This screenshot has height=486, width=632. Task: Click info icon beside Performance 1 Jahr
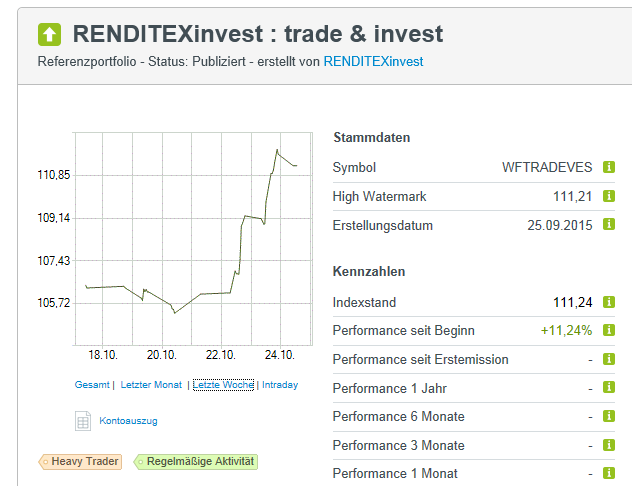click(609, 388)
